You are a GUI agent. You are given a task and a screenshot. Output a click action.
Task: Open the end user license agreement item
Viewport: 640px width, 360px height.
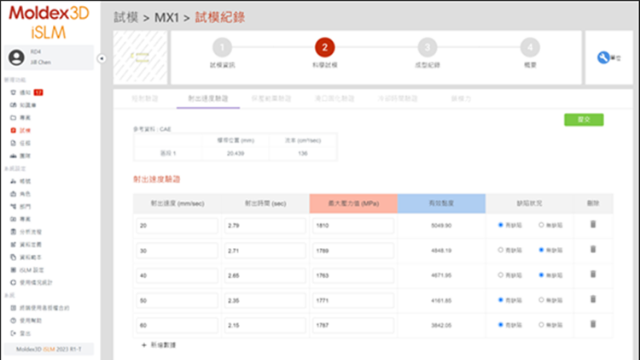coord(40,308)
